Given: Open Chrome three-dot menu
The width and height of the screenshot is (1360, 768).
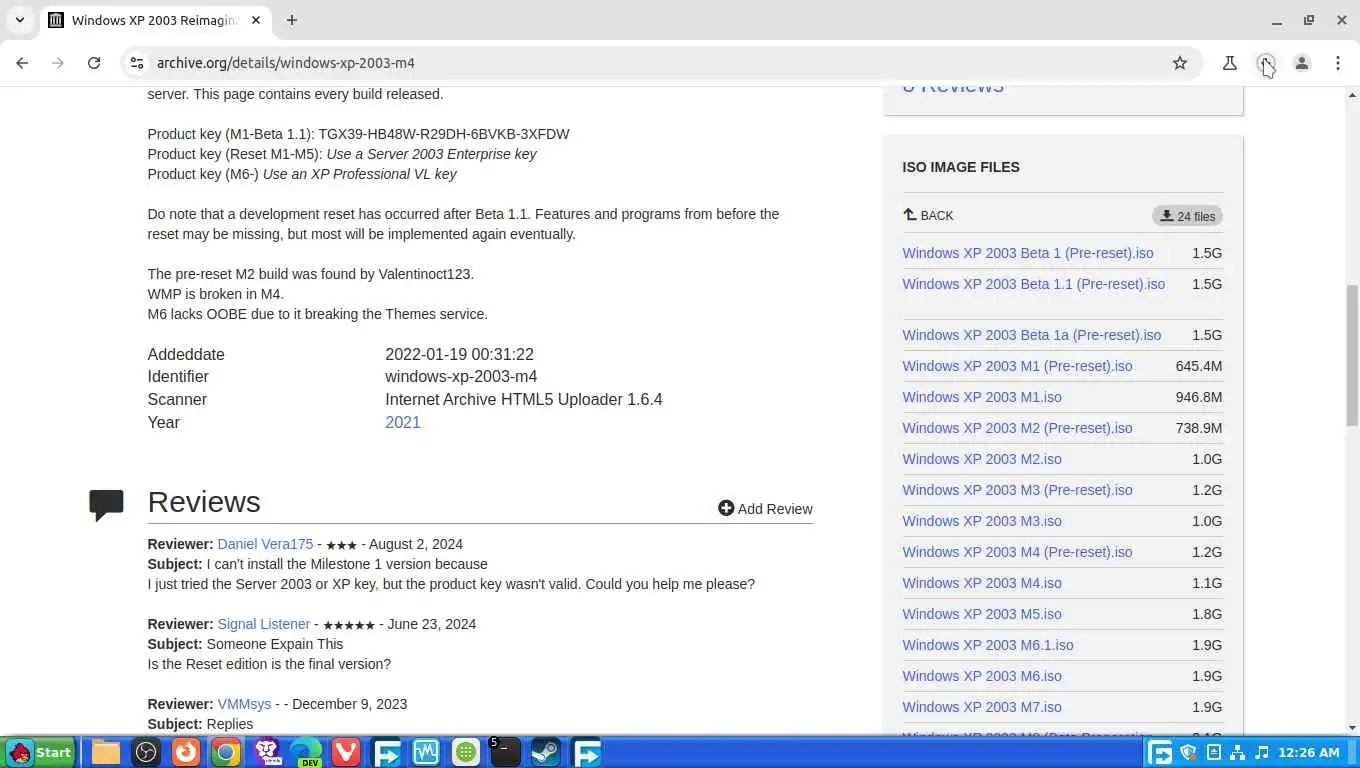Looking at the screenshot, I should [1338, 63].
